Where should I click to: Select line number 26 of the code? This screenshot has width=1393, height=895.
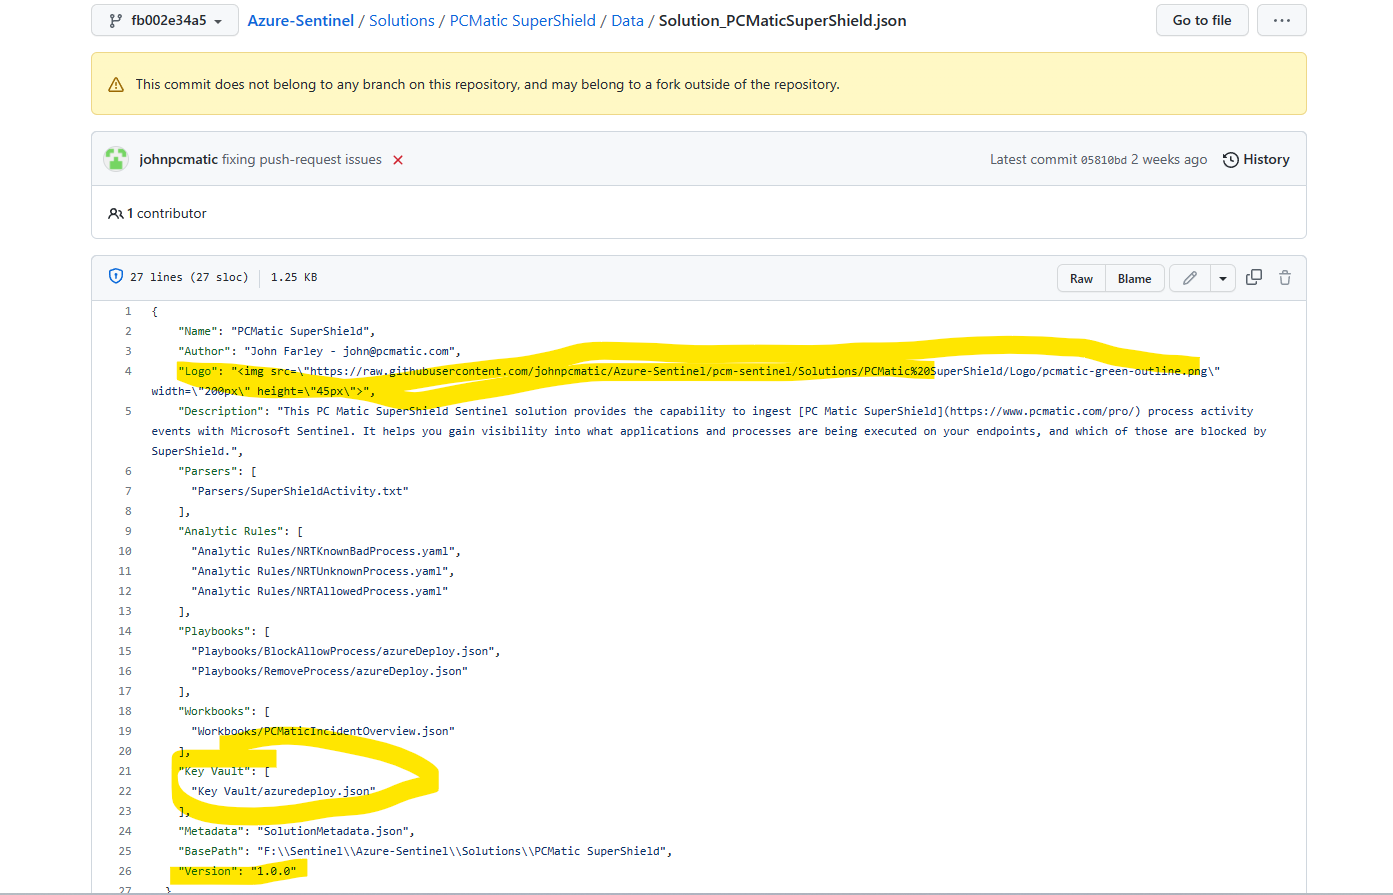pyautogui.click(x=125, y=871)
